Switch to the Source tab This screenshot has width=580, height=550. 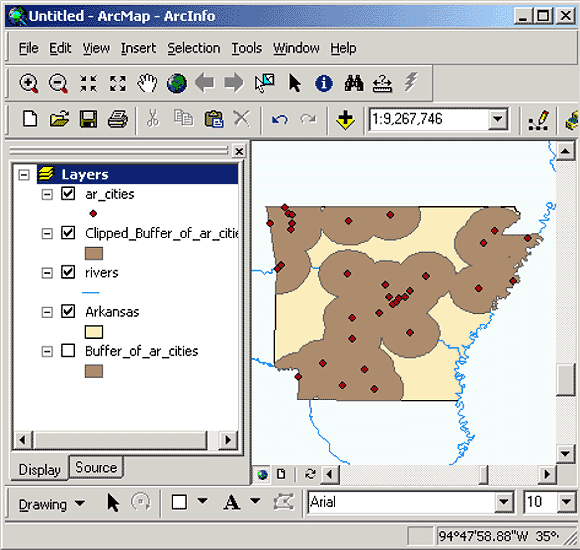(x=96, y=468)
